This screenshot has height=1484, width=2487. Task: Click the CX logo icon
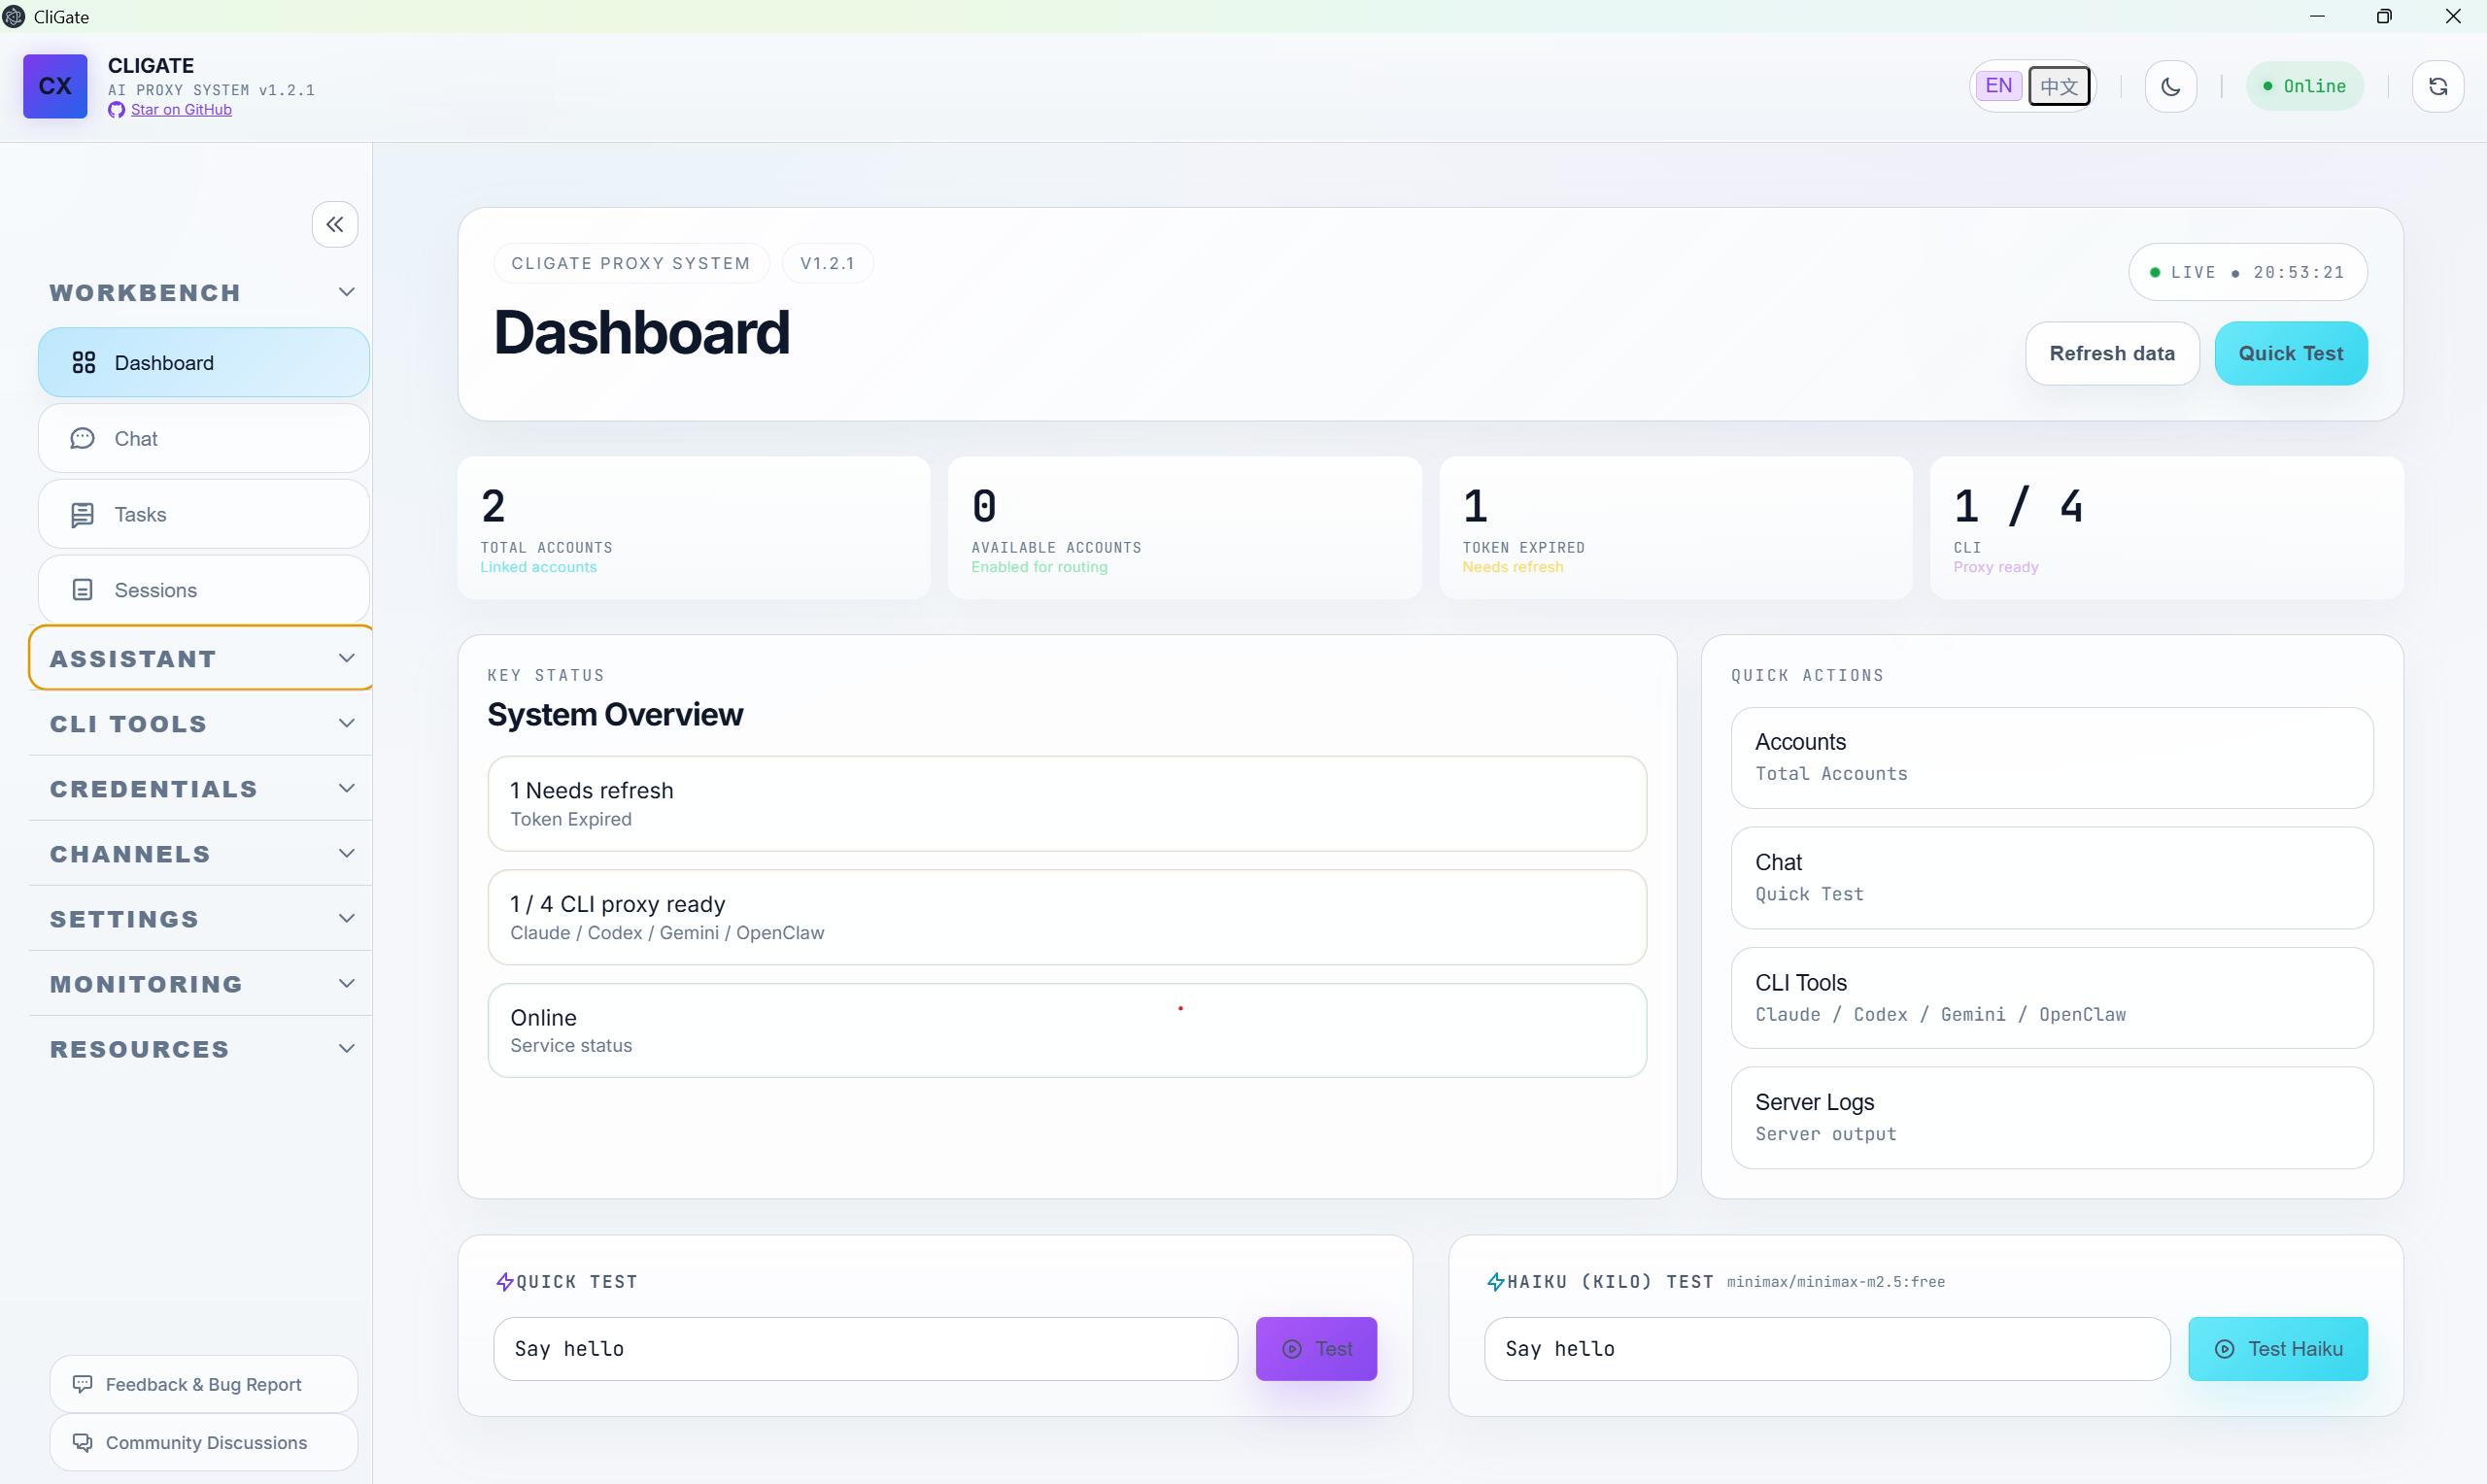[55, 86]
